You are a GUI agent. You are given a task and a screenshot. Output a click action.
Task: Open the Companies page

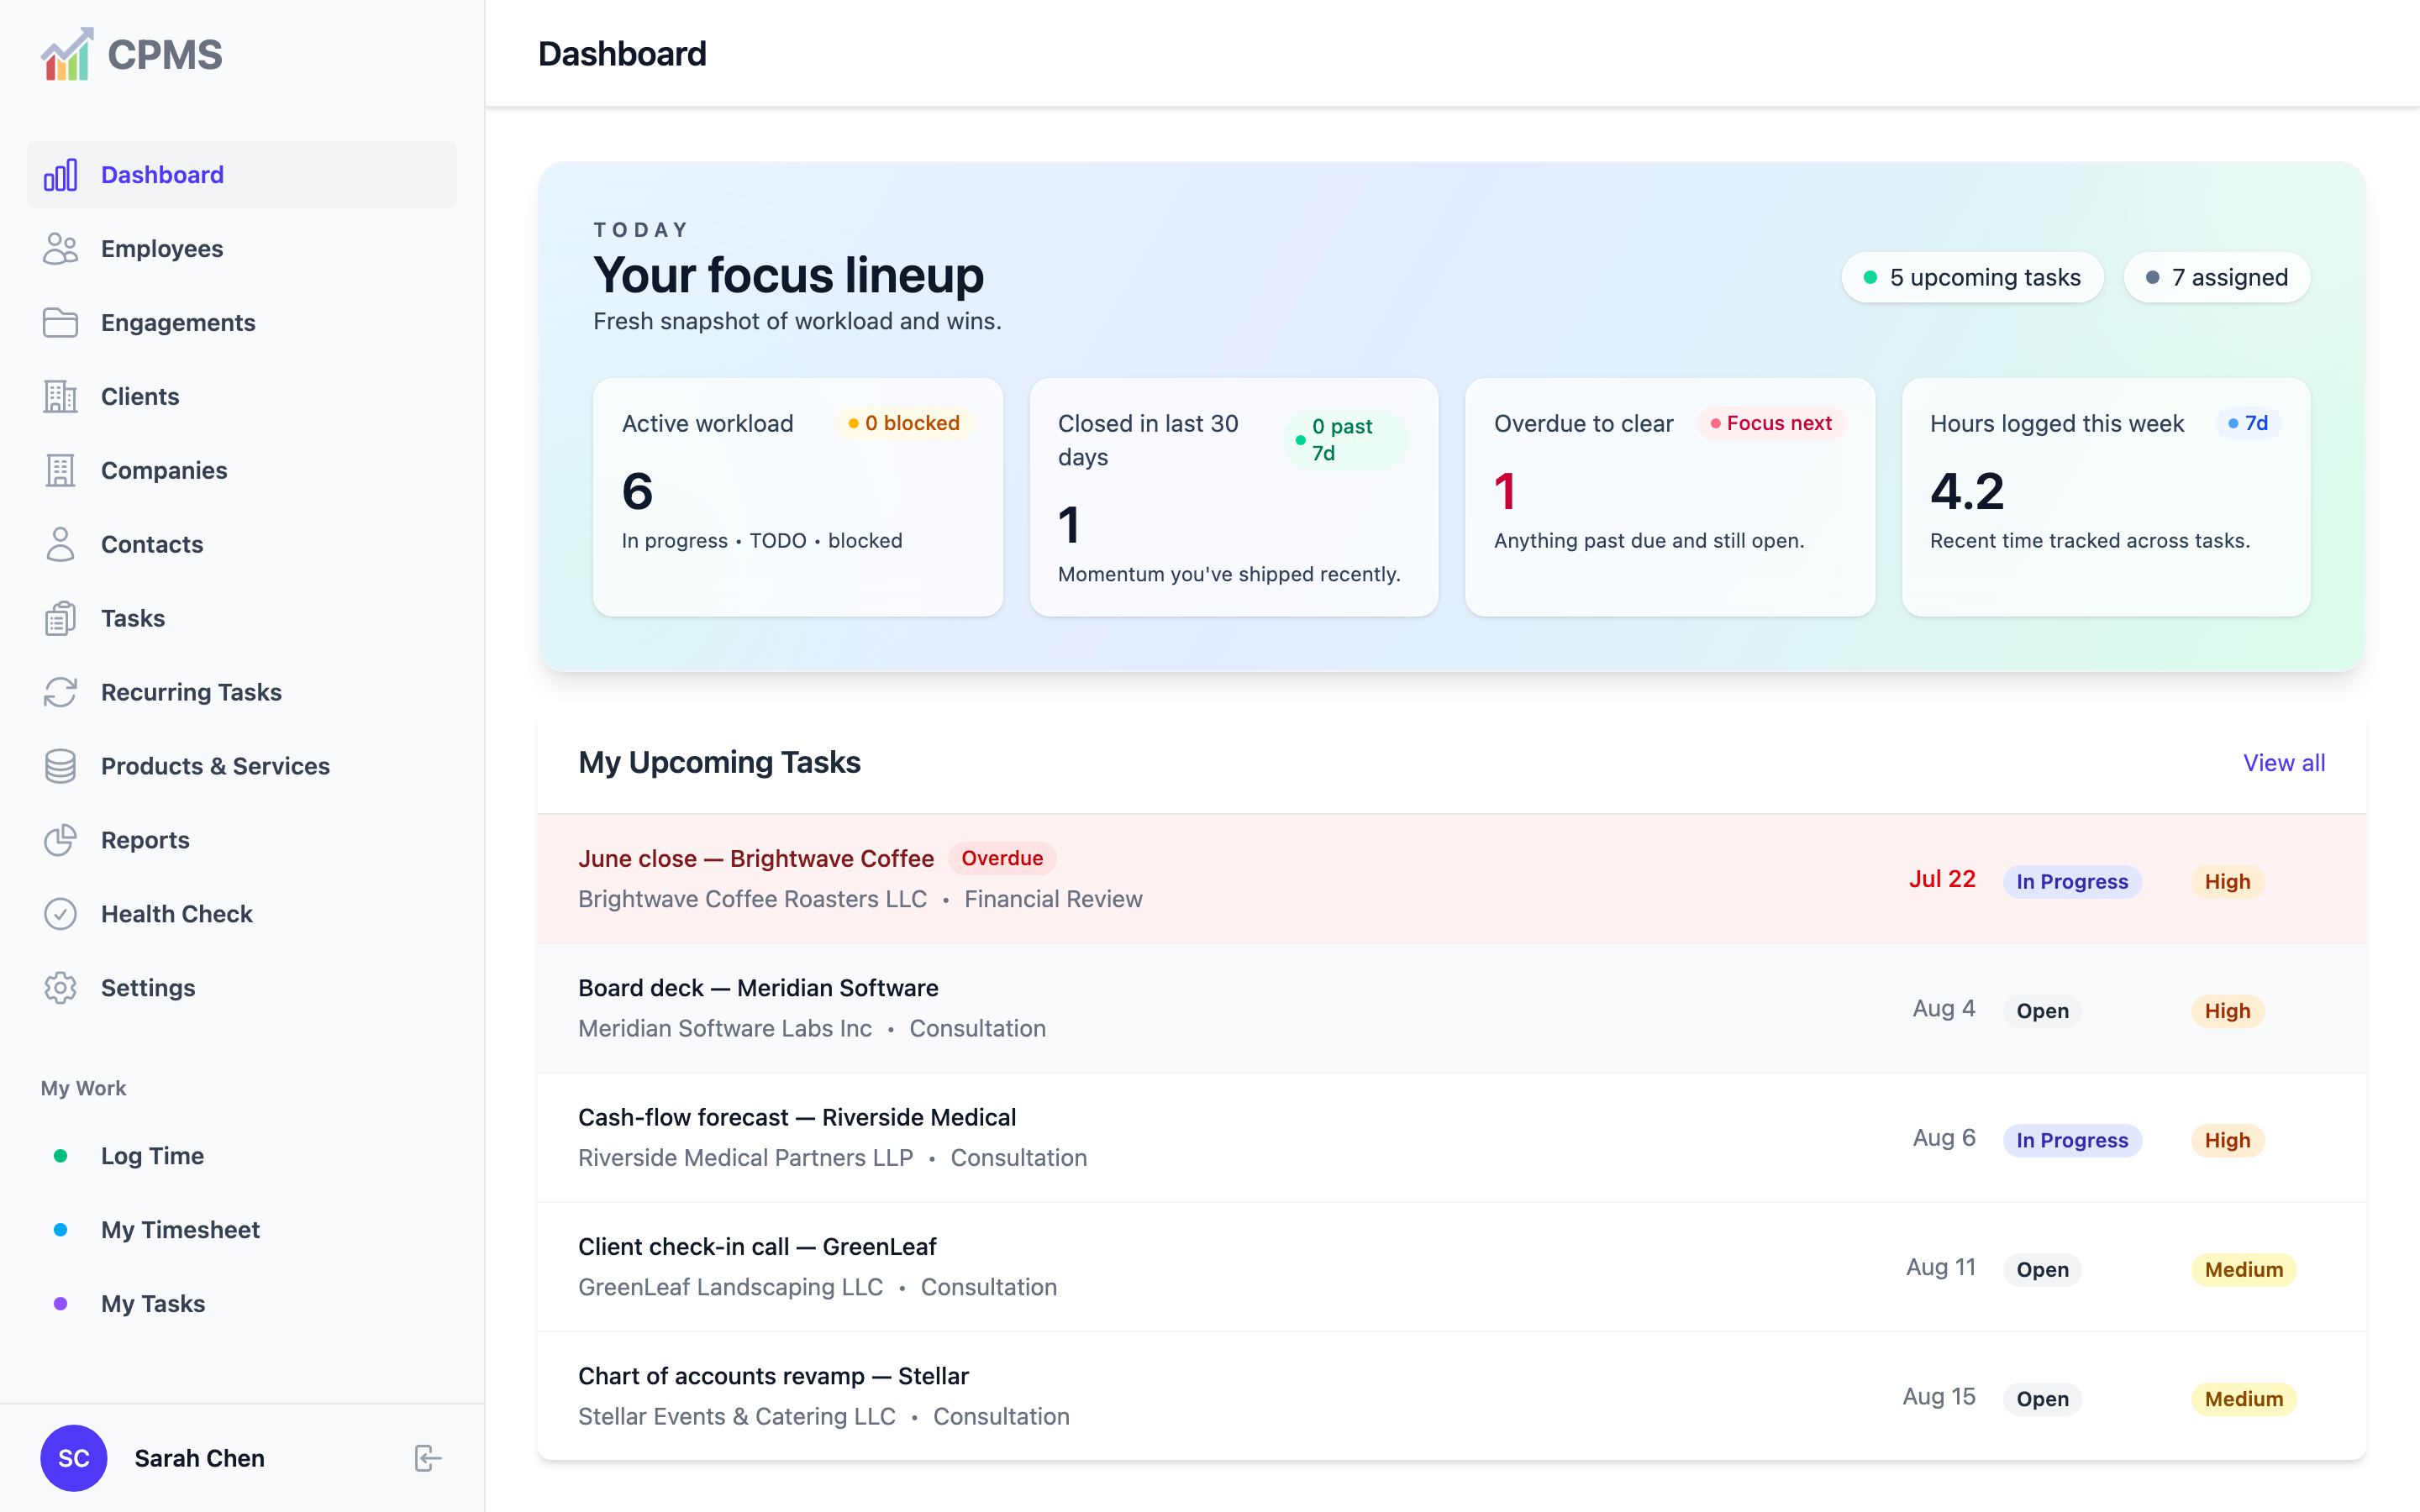[242, 471]
